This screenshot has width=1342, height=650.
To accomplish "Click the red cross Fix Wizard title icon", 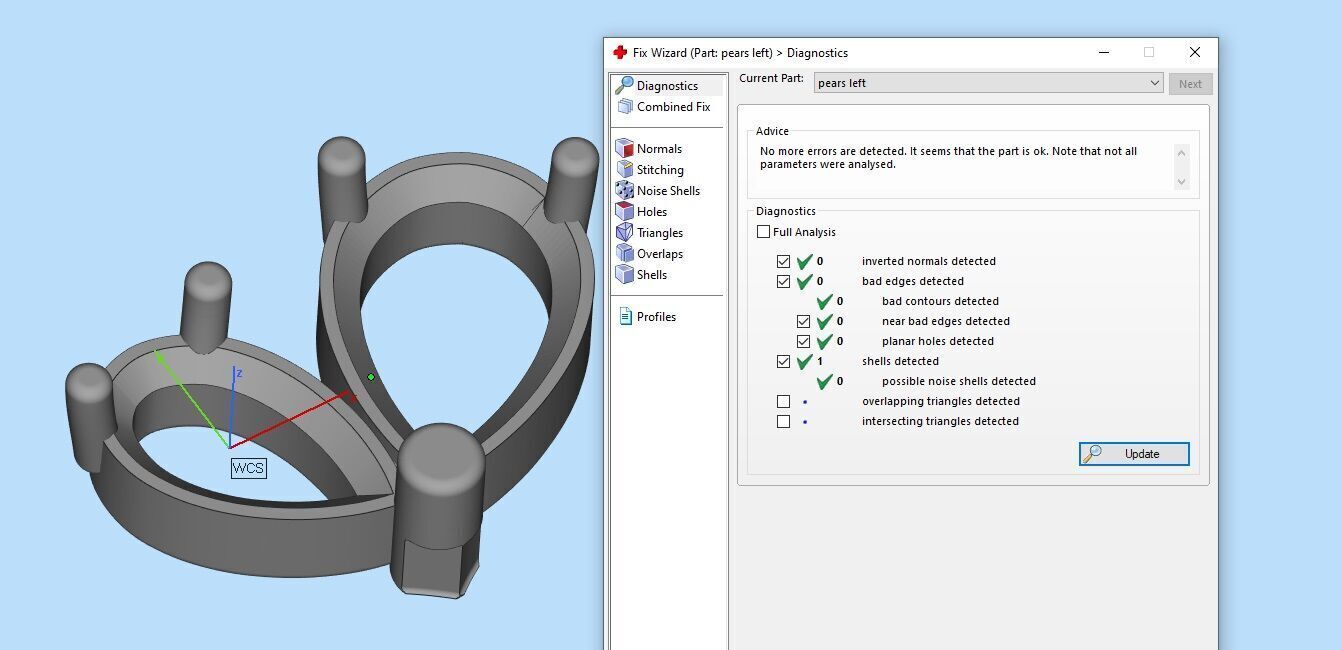I will [620, 52].
